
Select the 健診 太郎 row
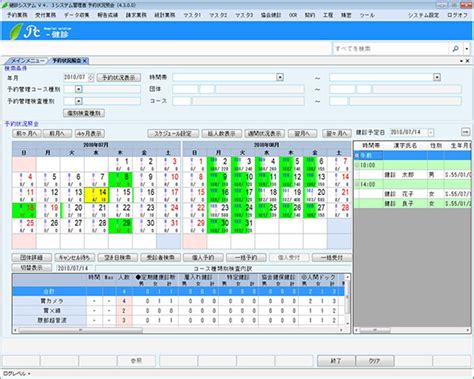point(412,175)
